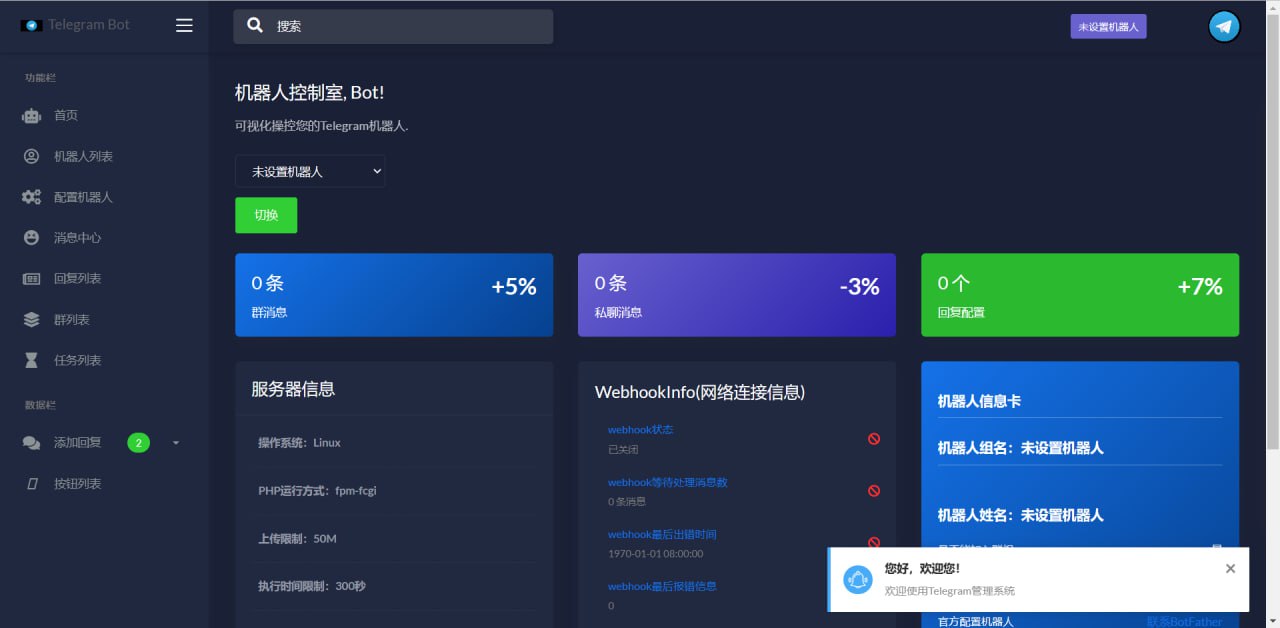This screenshot has height=628, width=1280.
Task: Click the layers icon beside 群列表
Action: point(32,320)
